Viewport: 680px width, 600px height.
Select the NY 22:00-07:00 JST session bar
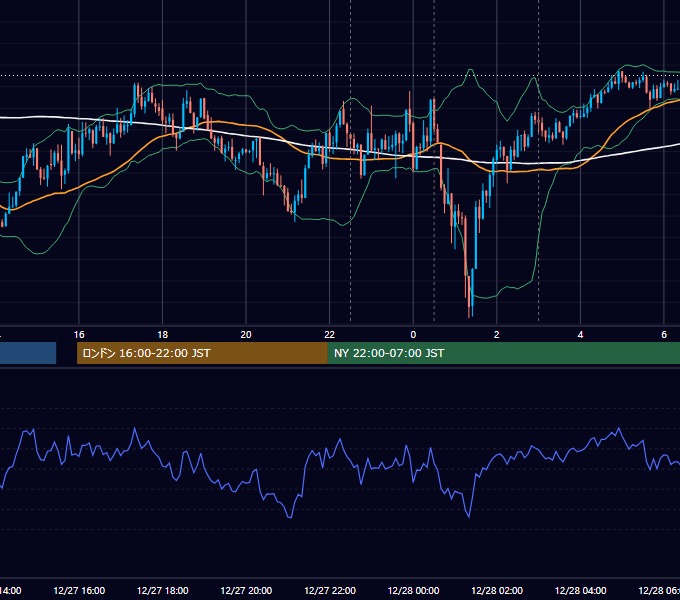click(x=503, y=353)
